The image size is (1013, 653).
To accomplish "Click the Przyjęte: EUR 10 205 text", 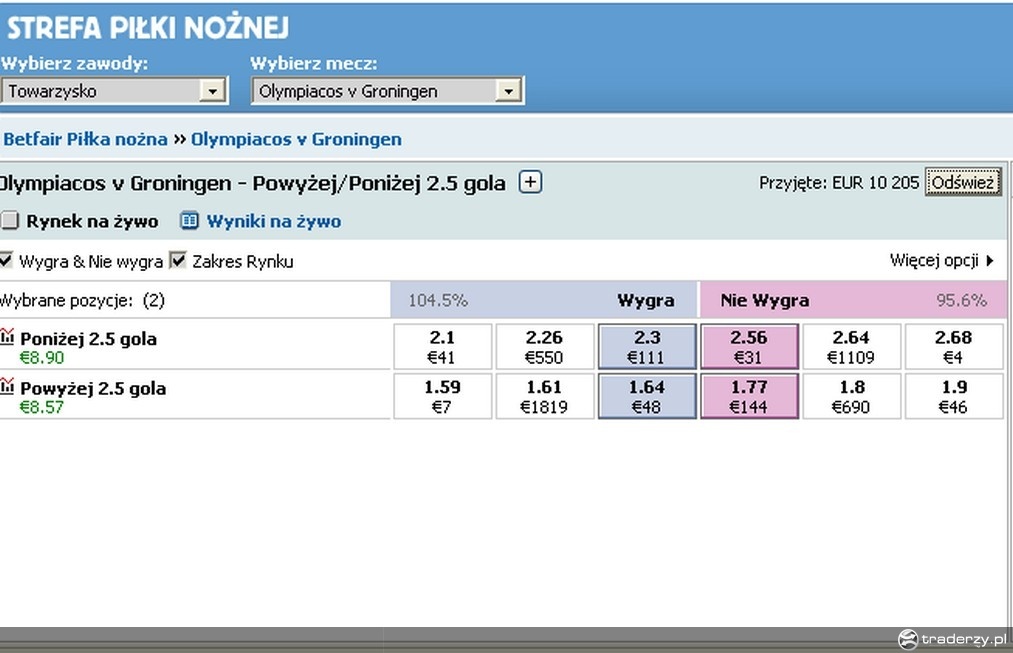I will click(839, 183).
